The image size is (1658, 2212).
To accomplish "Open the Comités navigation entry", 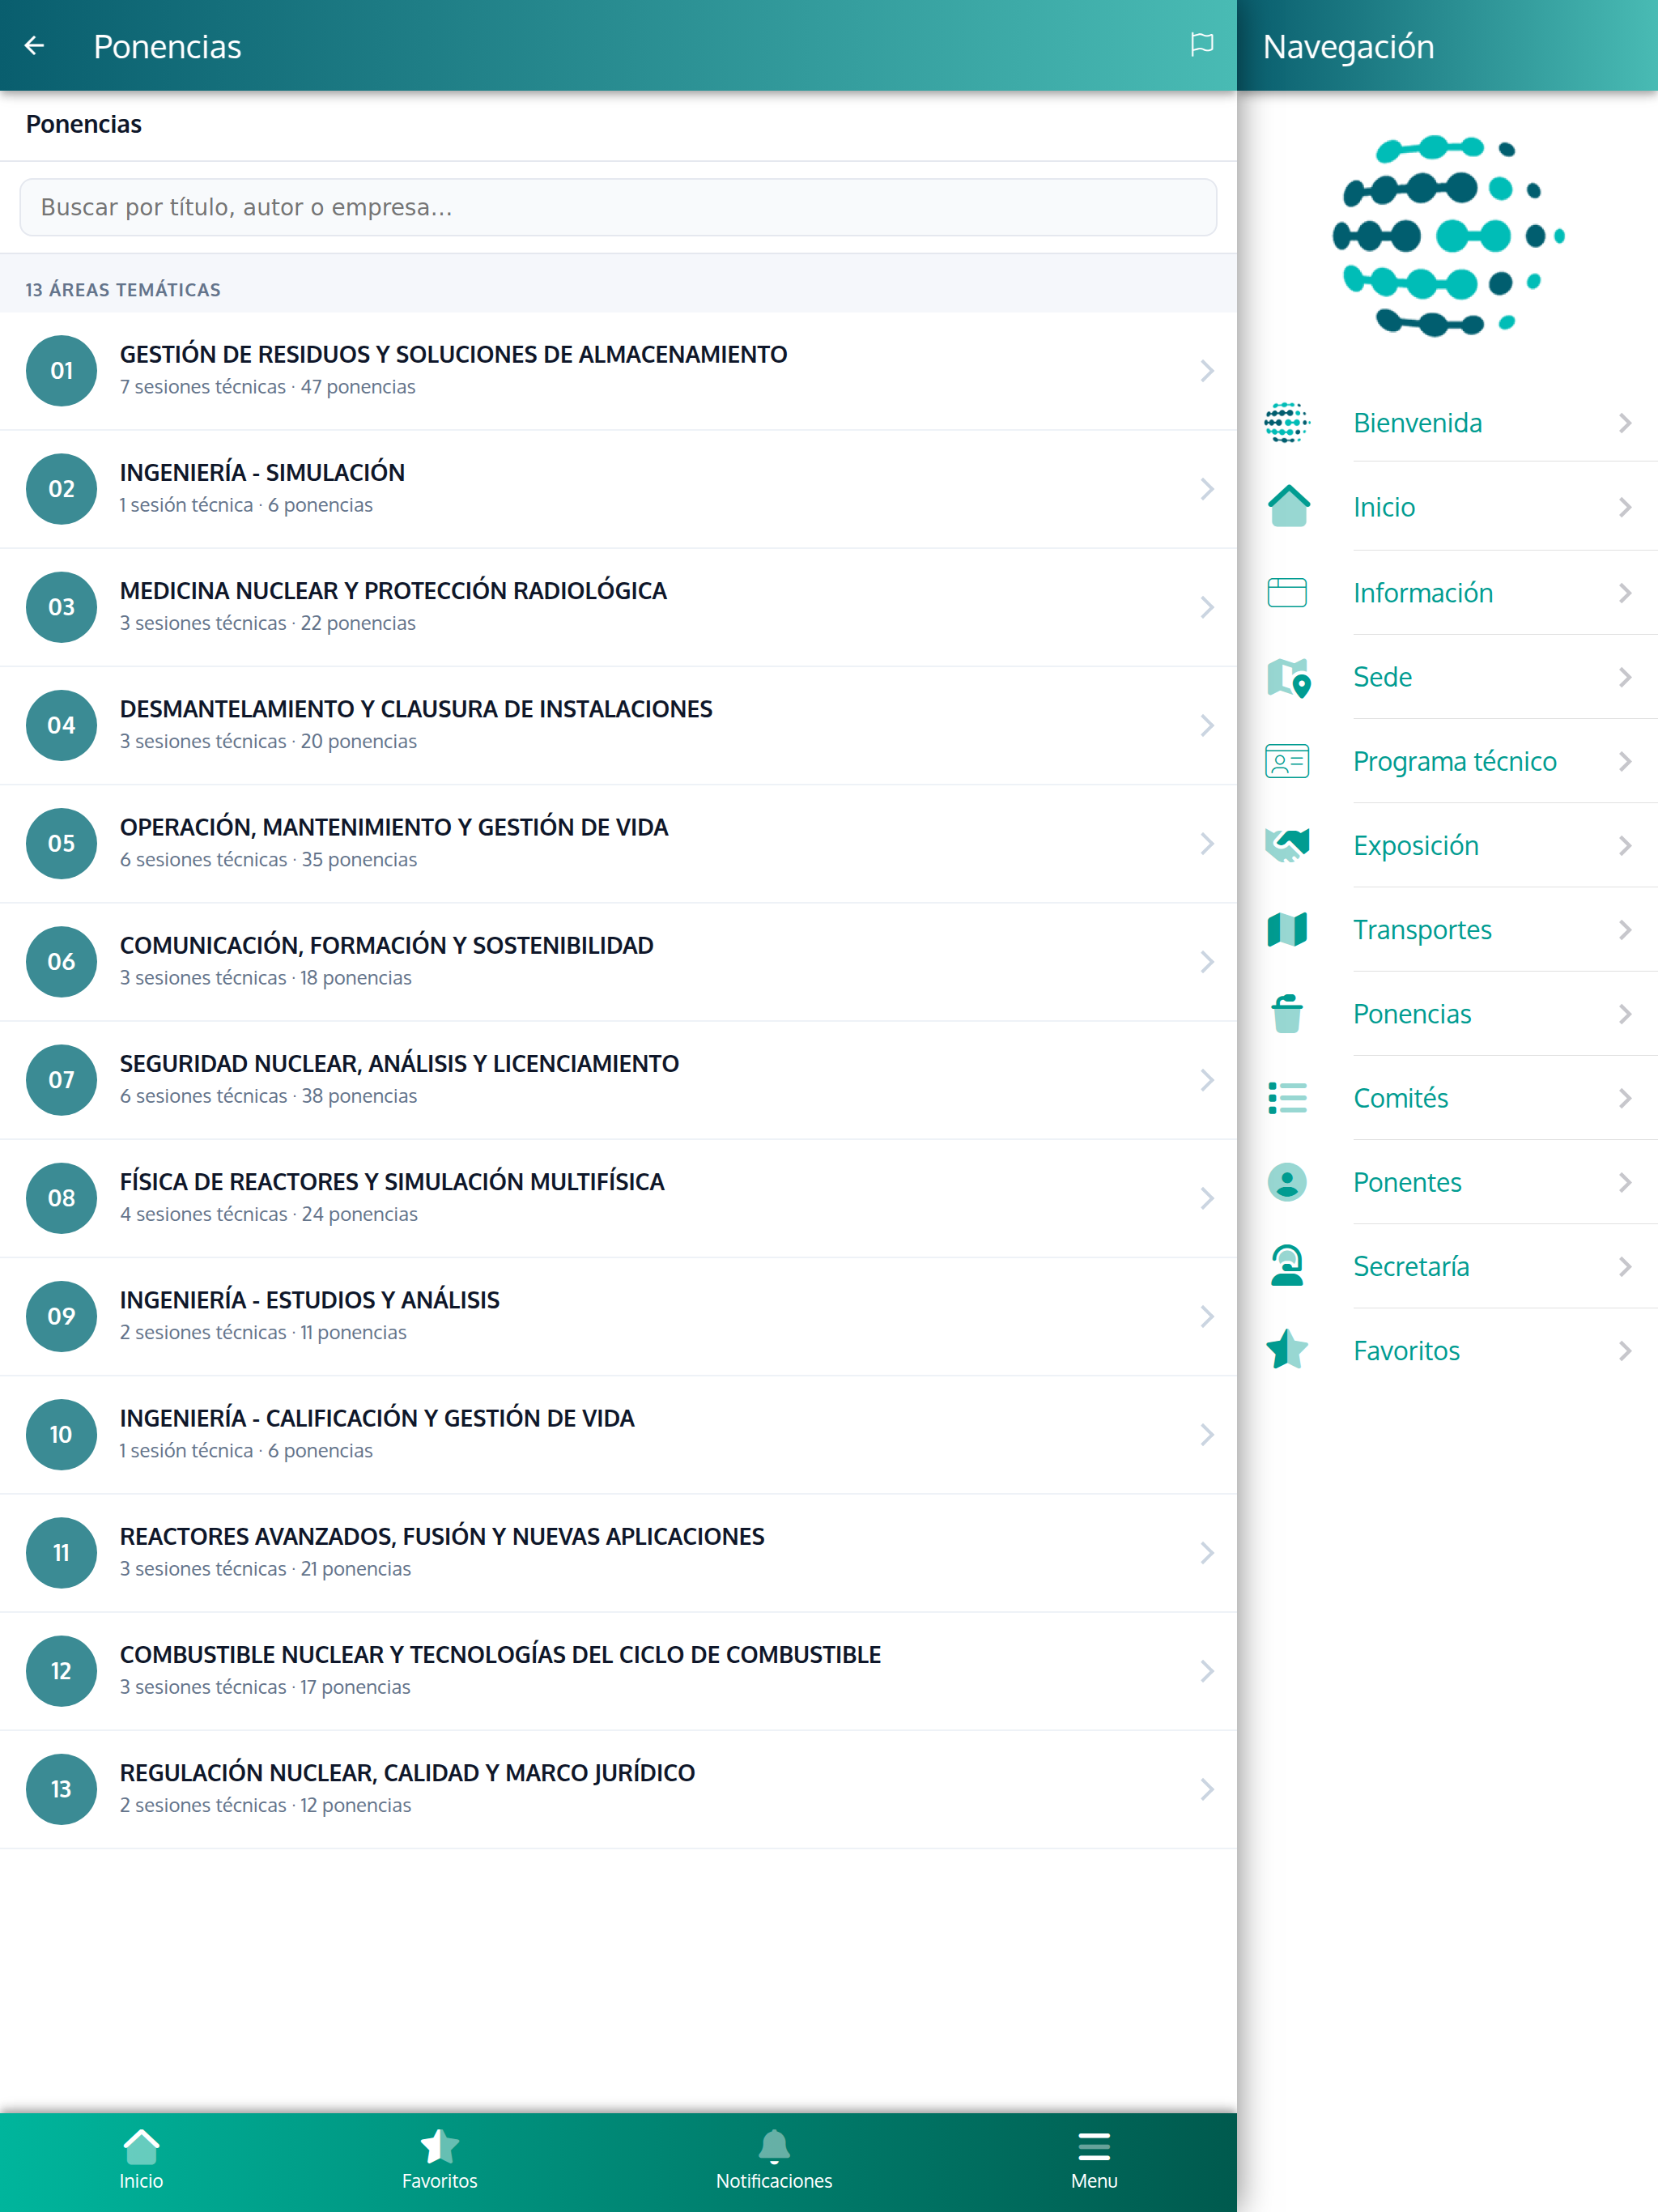I will 1448,1098.
